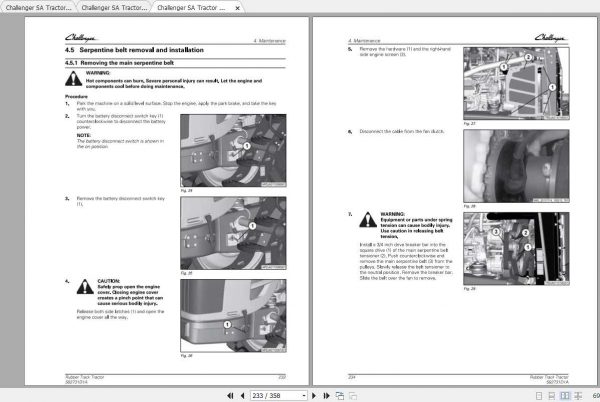Select two-page continuous scrolling view
Viewport: 600px width, 402px height.
[578, 396]
